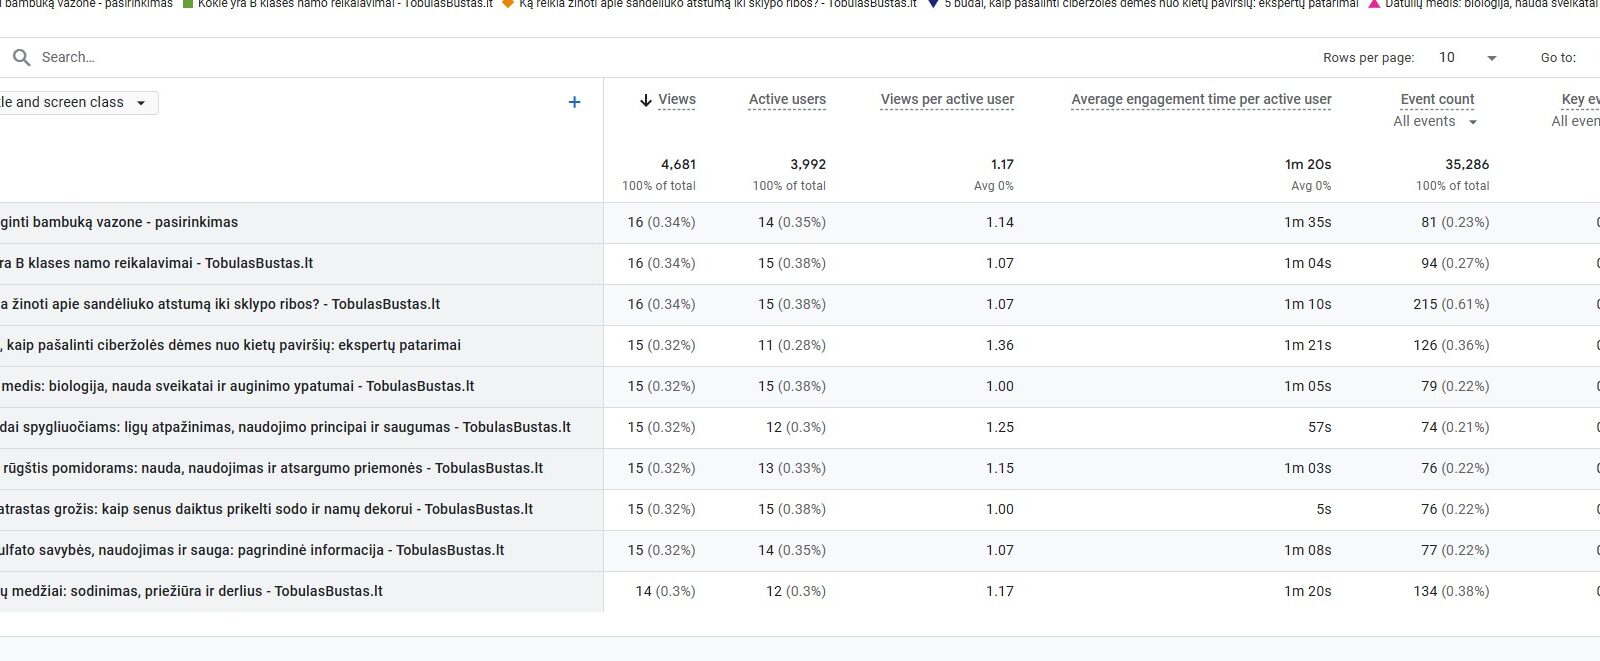Click the ciberžolės dėmes page row

232,345
